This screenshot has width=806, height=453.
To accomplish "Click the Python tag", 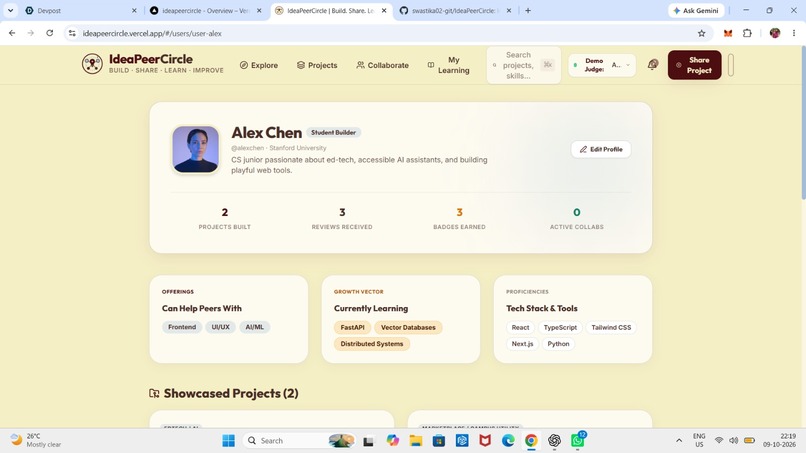I will [558, 344].
